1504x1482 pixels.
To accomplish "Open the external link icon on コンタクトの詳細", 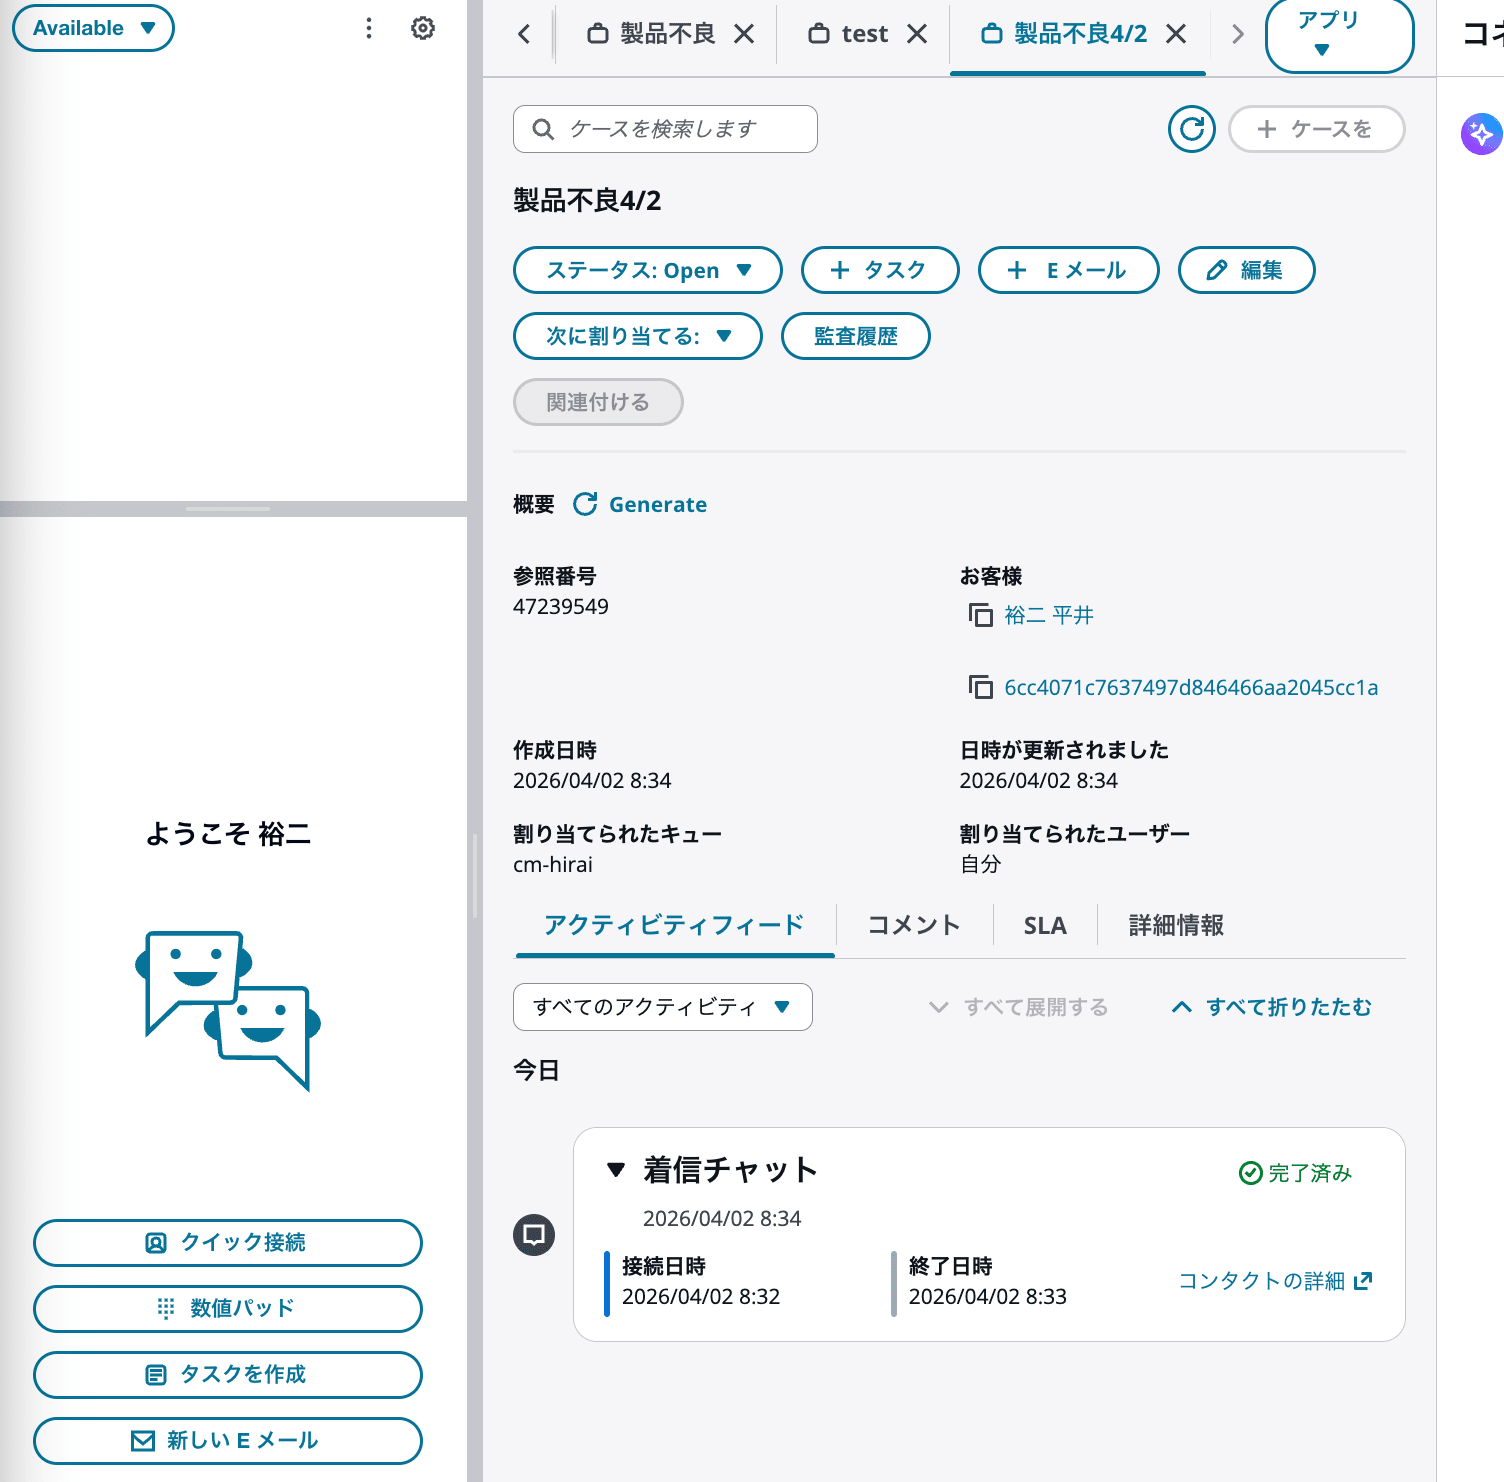I will tap(1364, 1280).
